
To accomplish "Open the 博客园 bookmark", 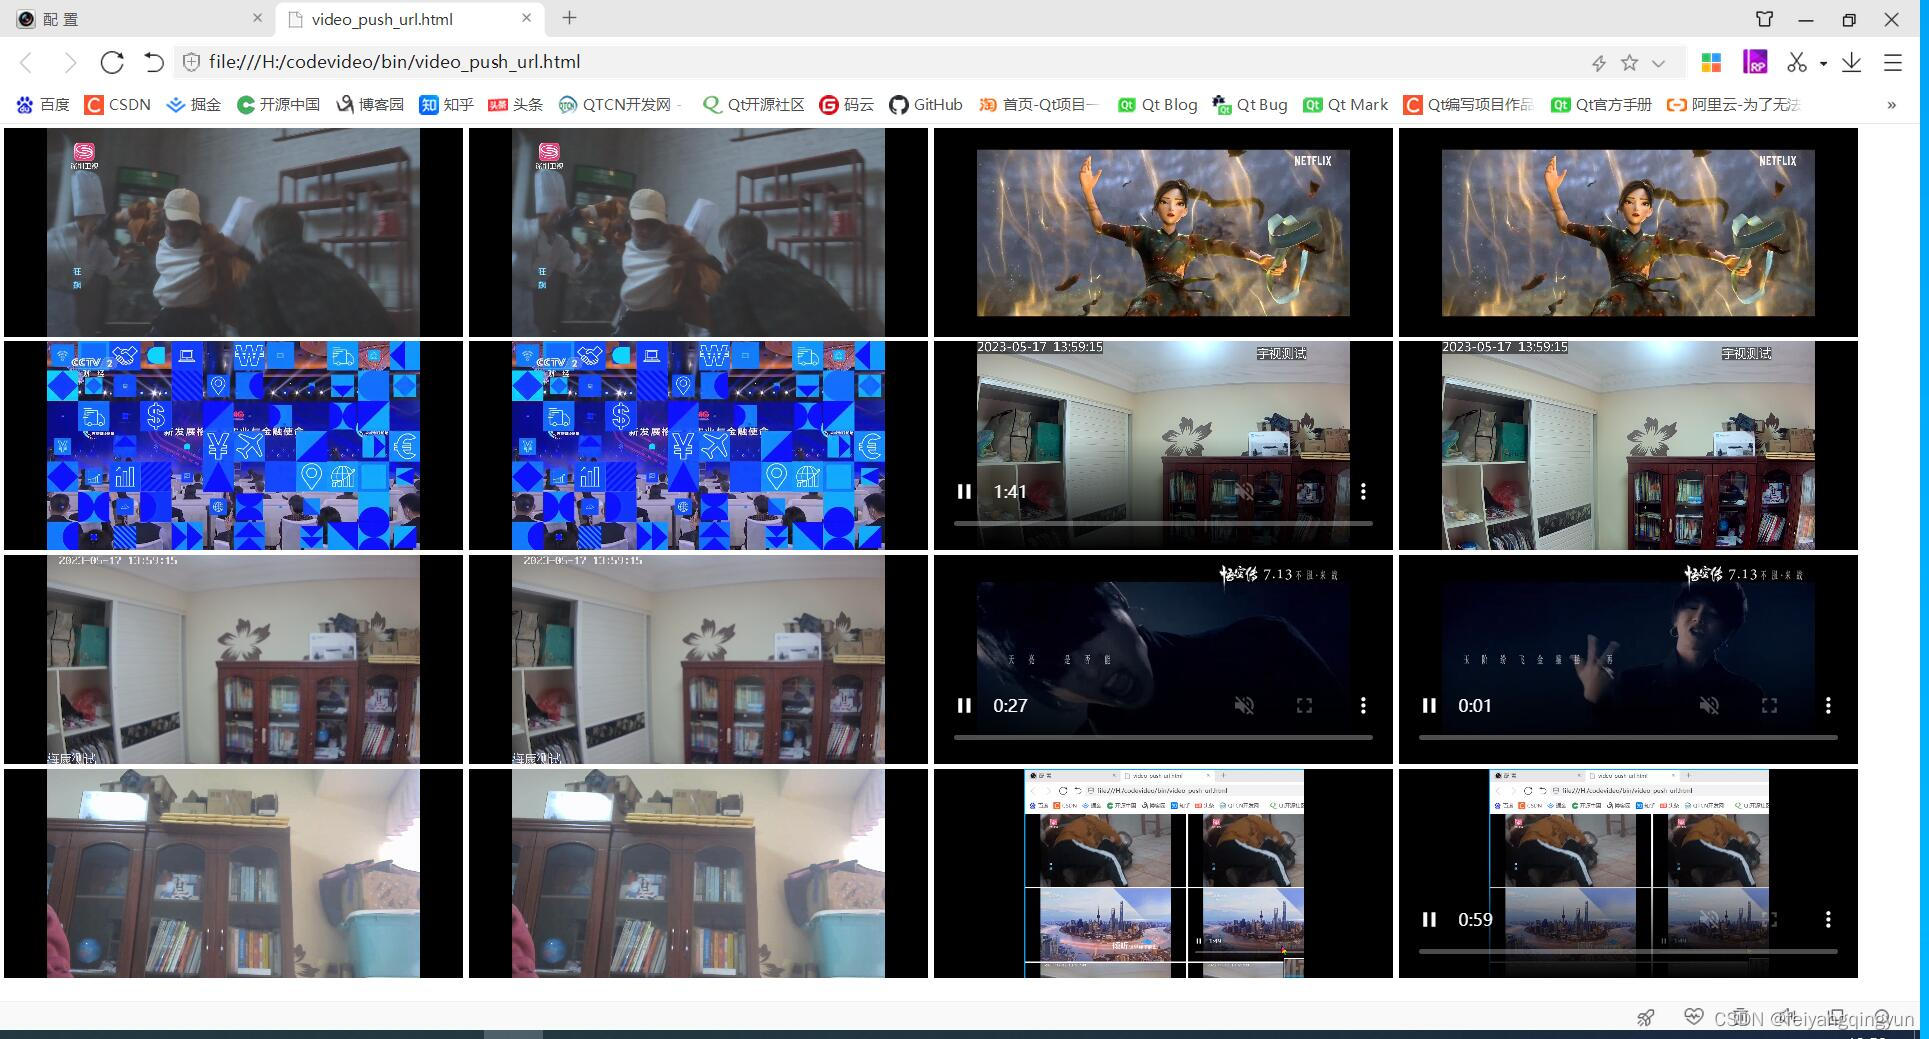I will tap(370, 104).
